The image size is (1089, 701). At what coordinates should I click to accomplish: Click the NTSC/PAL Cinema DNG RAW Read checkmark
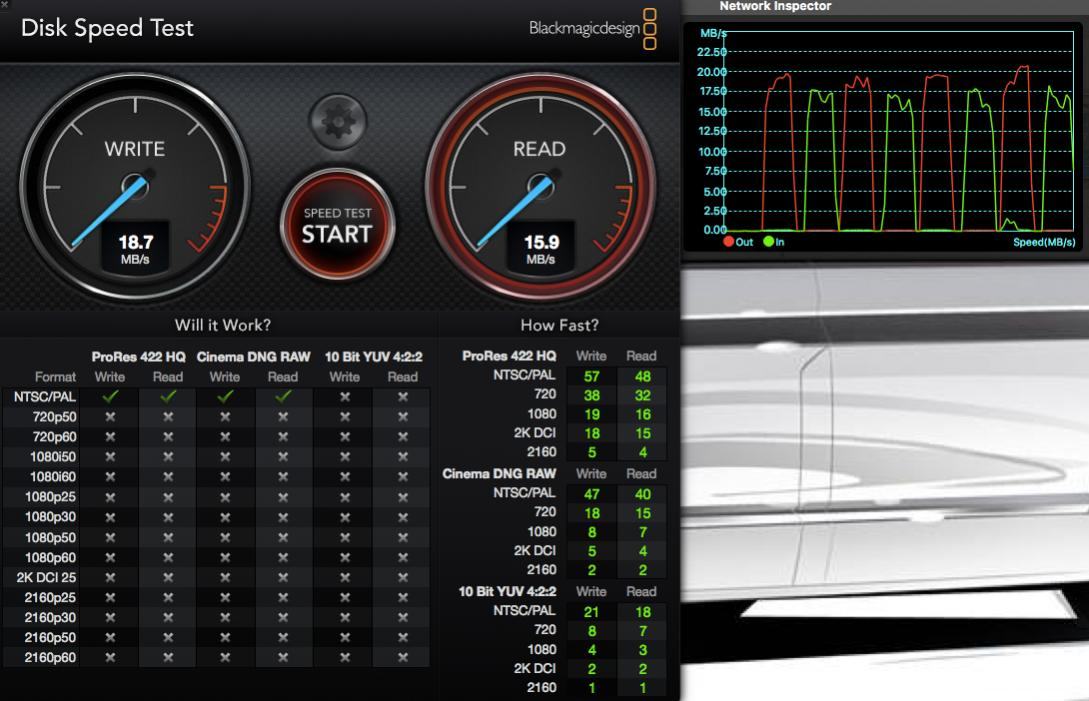pos(283,397)
